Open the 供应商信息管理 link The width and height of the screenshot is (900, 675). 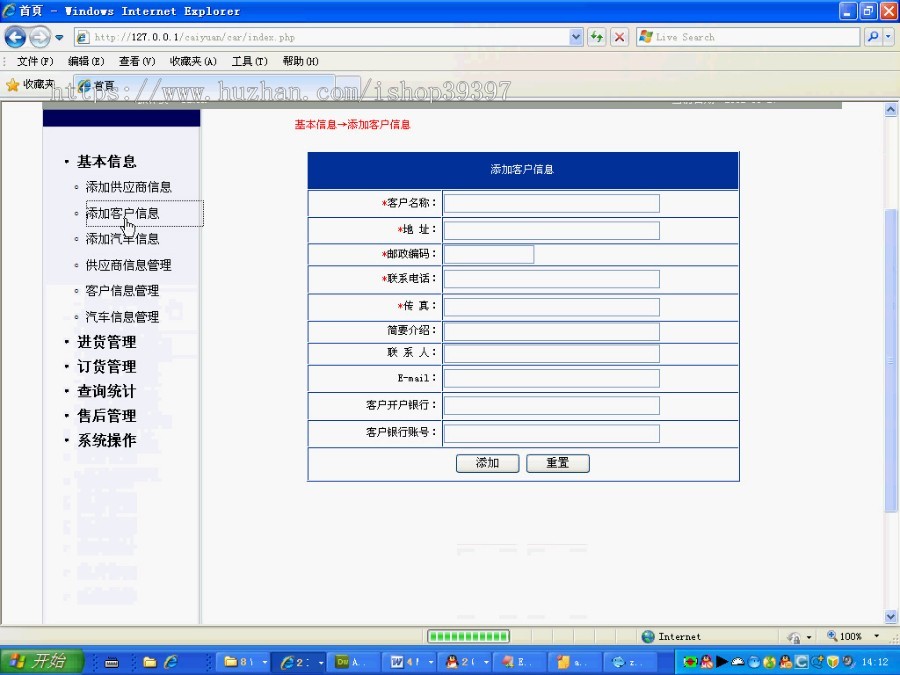(129, 265)
